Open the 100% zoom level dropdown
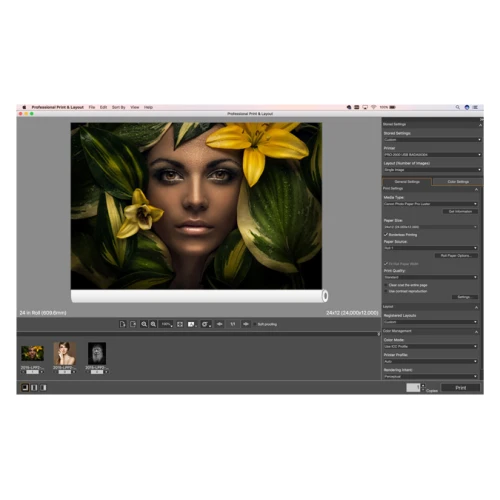 coord(166,324)
